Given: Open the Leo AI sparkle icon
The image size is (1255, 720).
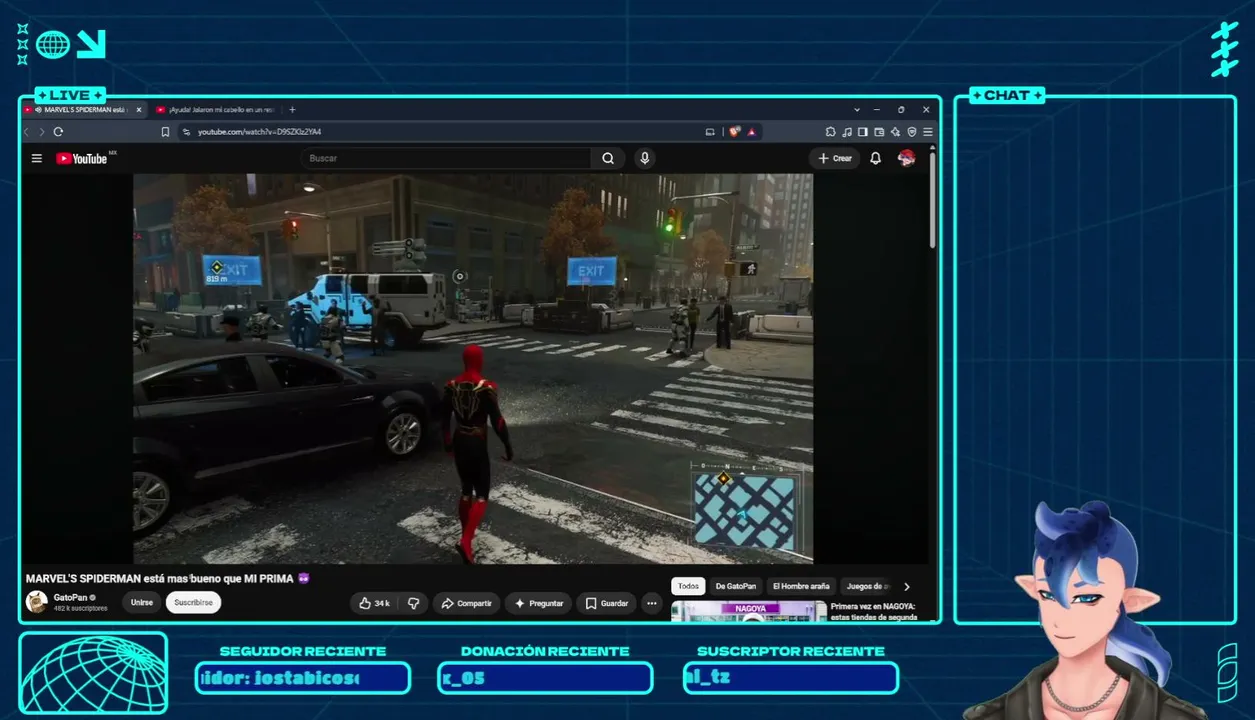Looking at the screenshot, I should click(x=895, y=132).
